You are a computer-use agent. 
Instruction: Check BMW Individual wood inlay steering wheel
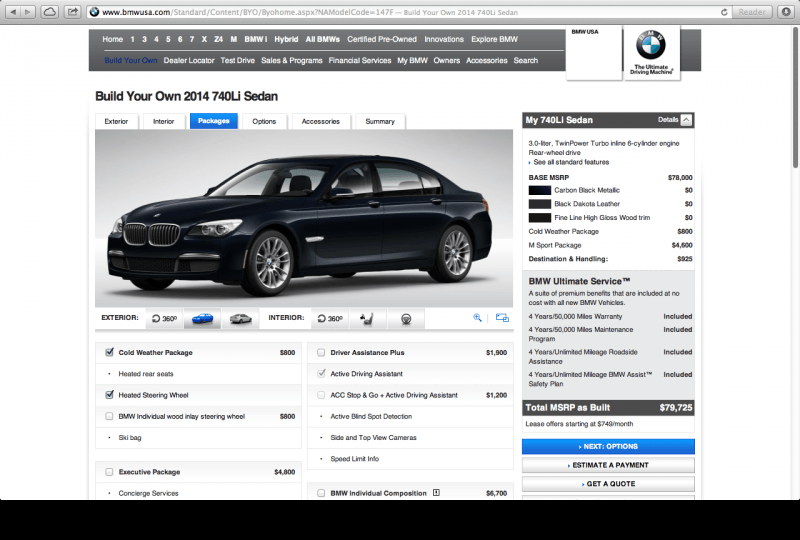point(109,416)
